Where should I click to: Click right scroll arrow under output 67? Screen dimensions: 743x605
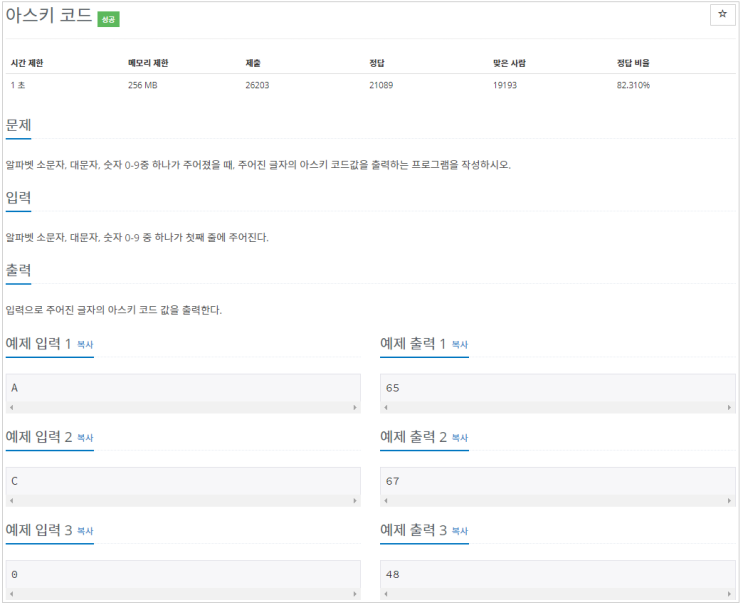tap(729, 501)
